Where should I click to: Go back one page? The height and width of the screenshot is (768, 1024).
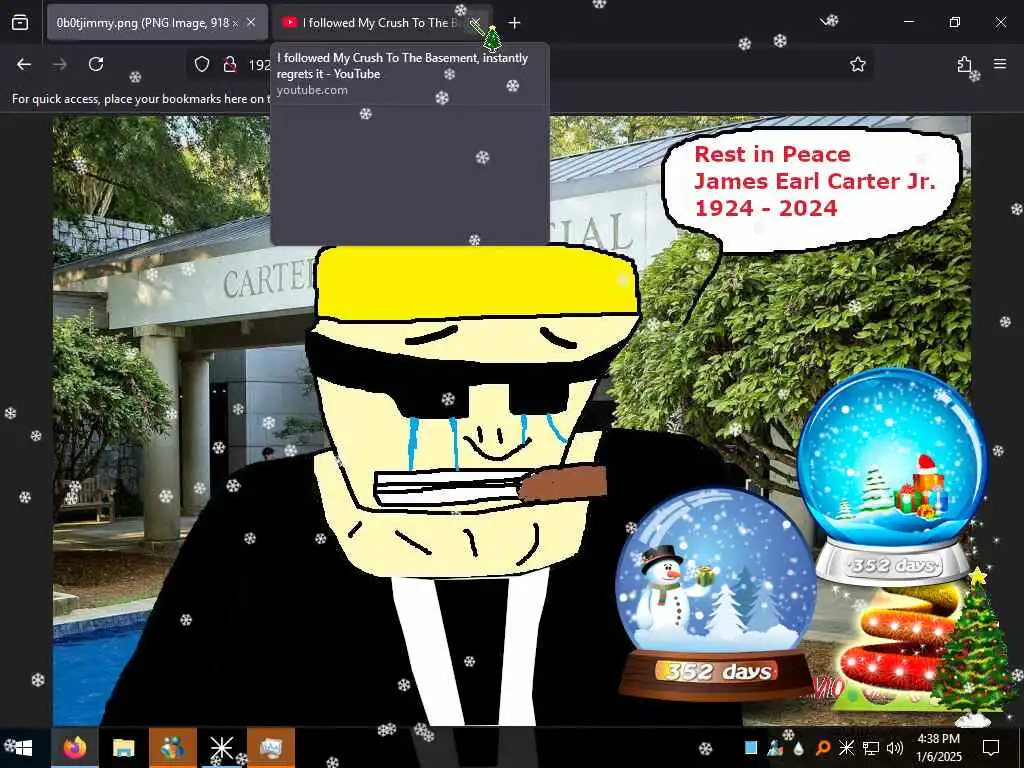[24, 64]
